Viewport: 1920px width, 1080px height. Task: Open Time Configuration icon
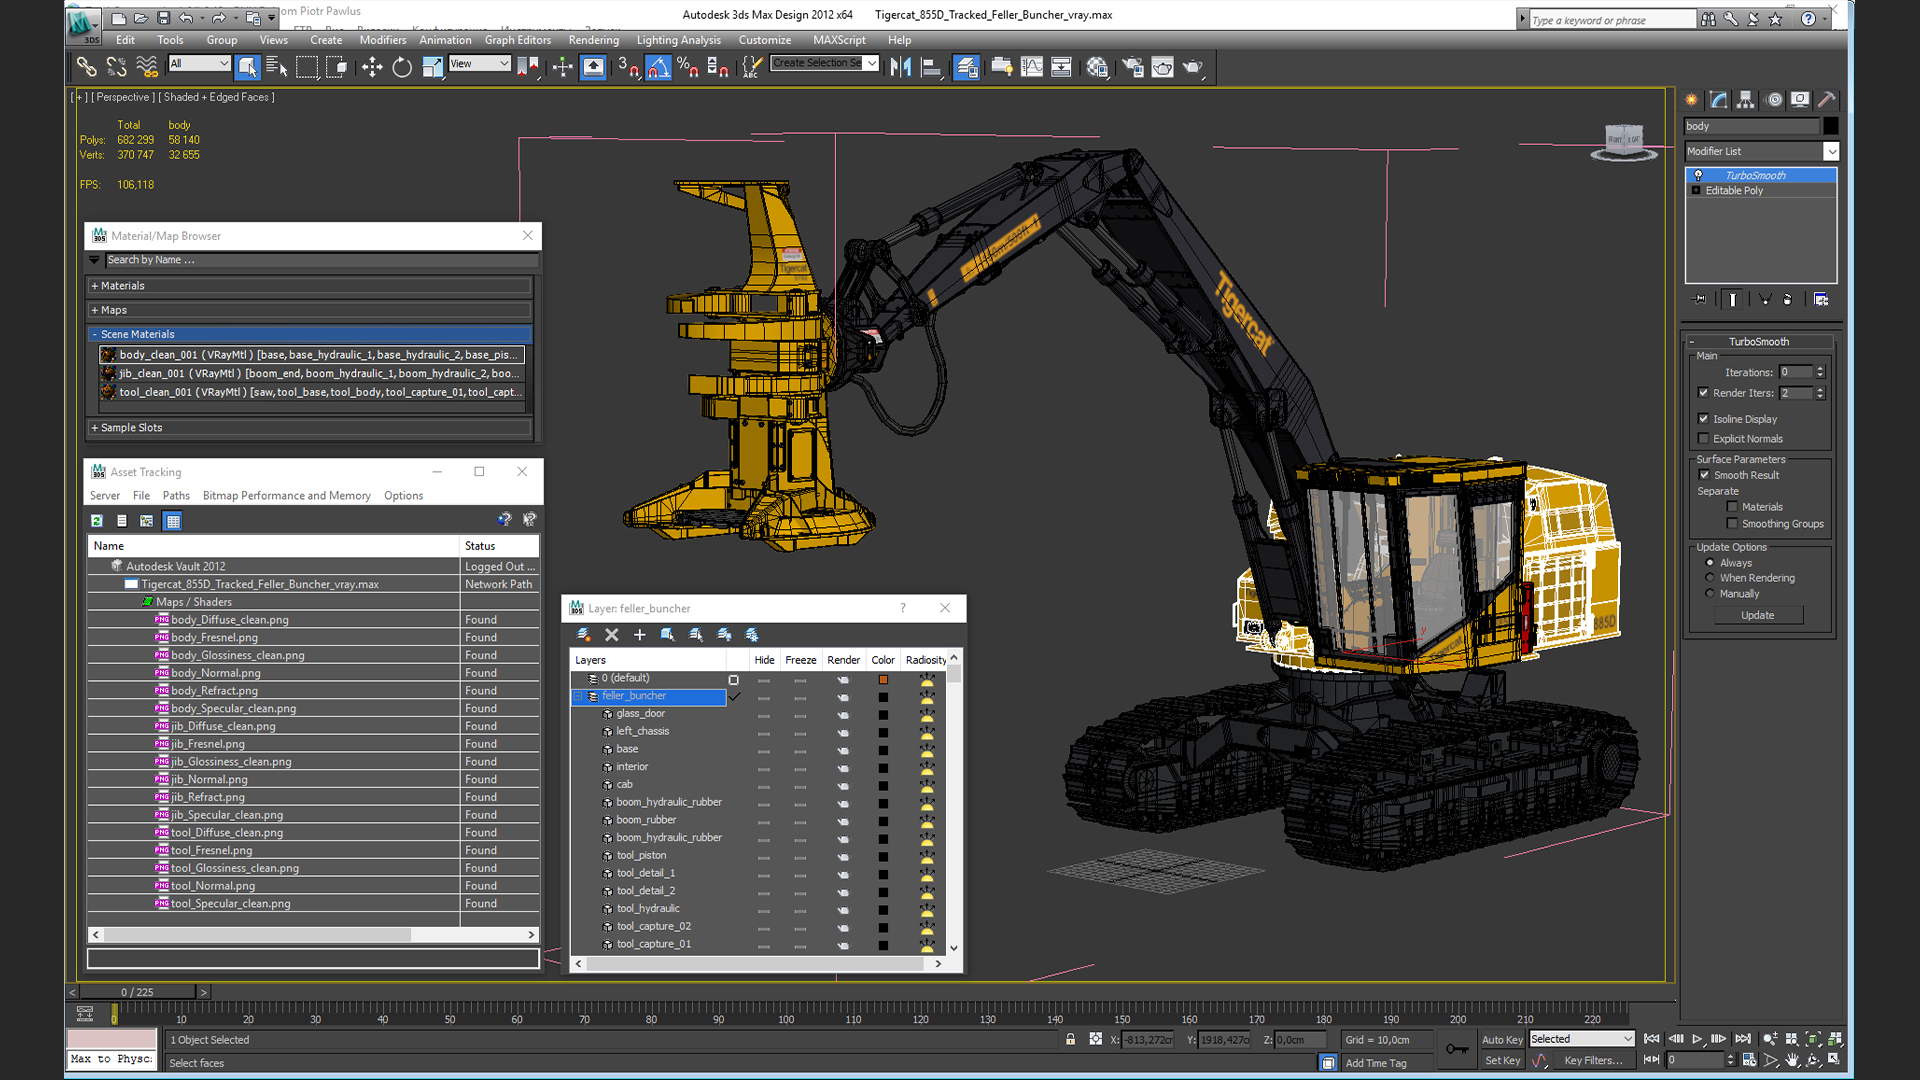coord(1749,1059)
